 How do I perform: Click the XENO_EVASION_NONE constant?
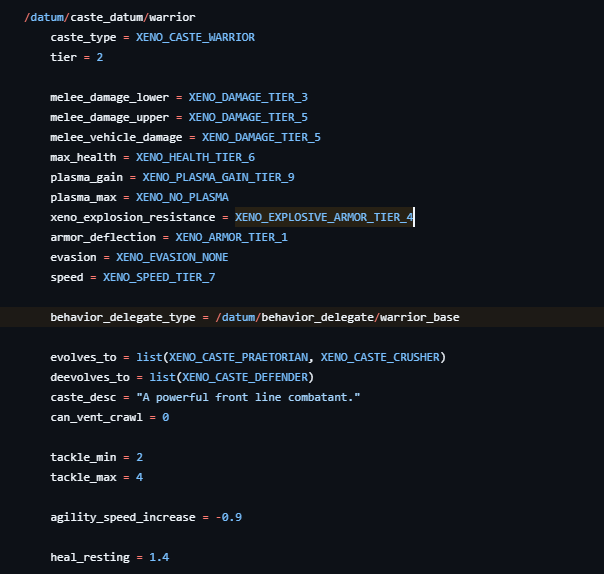point(172,257)
